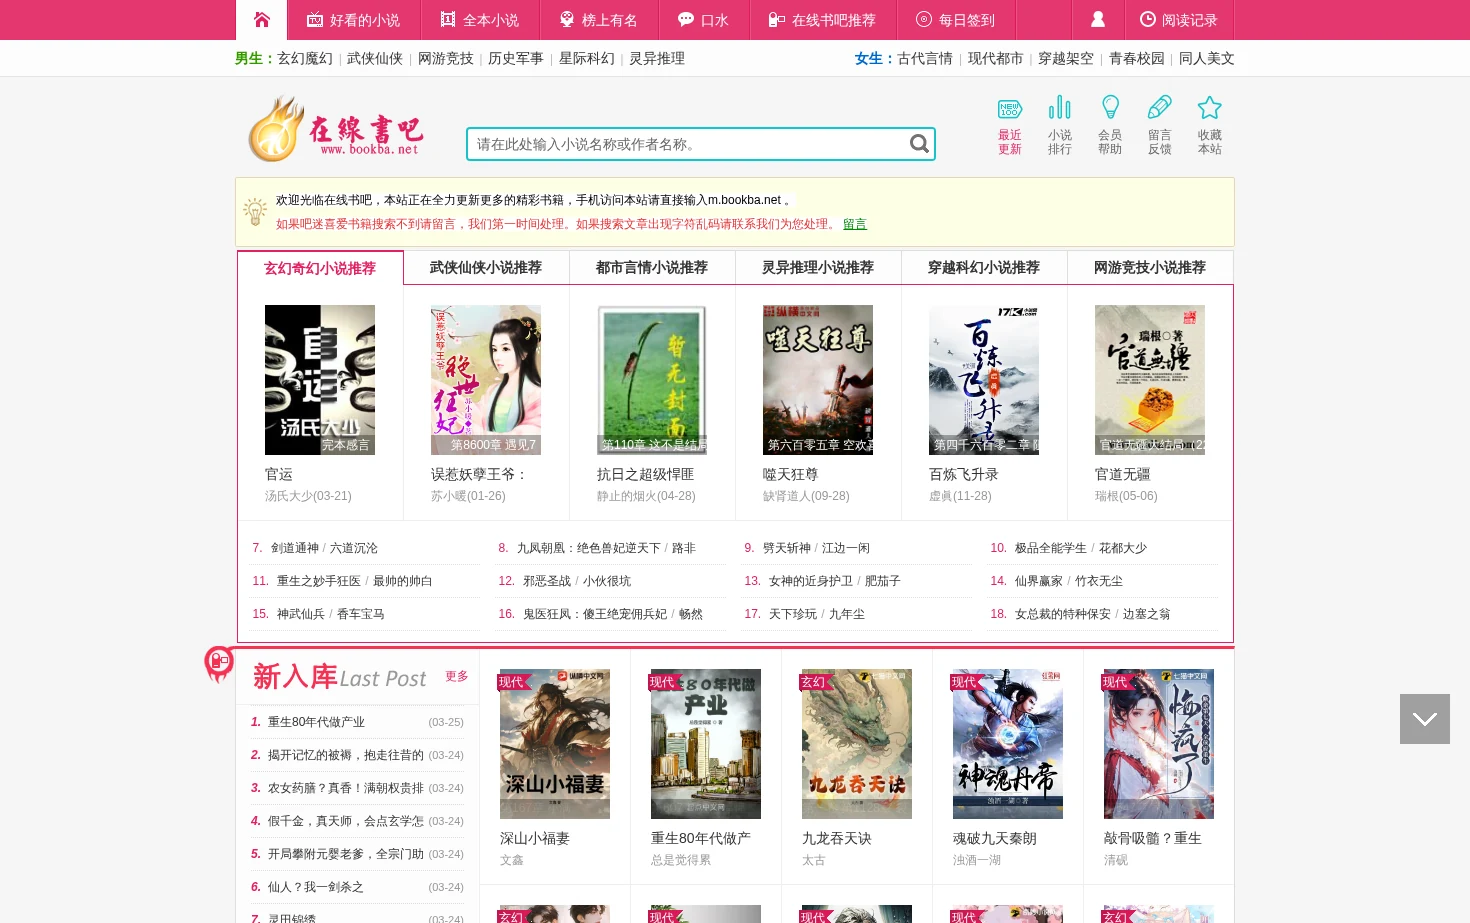Open 武侠仙侠 category link

pyautogui.click(x=375, y=58)
